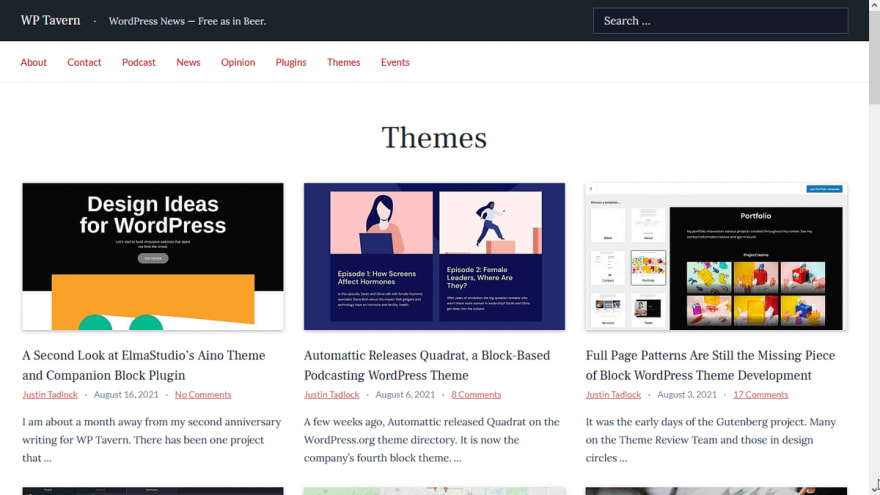This screenshot has height=495, width=880.
Task: Read the Full Page Patterns article
Action: tap(711, 365)
